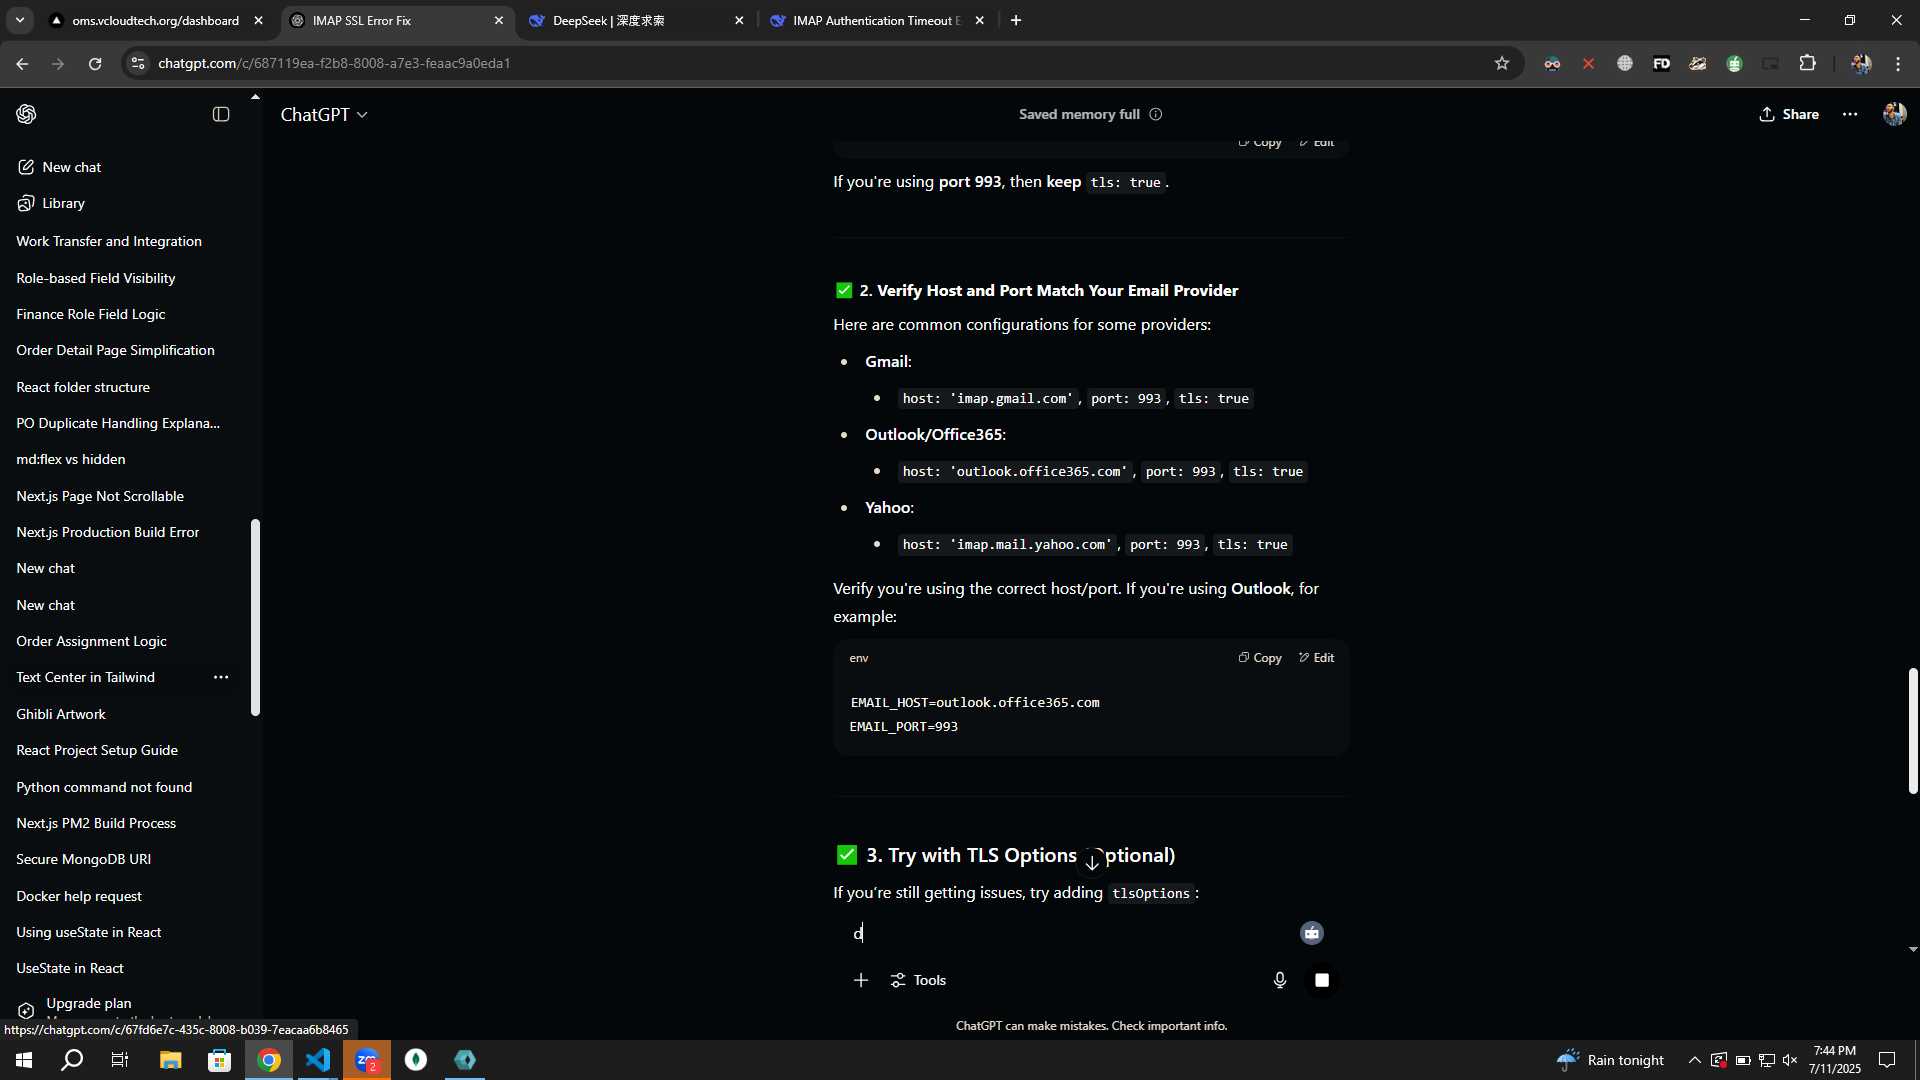Collapse the sidebar with the panel icon
The image size is (1920, 1080).
point(221,114)
